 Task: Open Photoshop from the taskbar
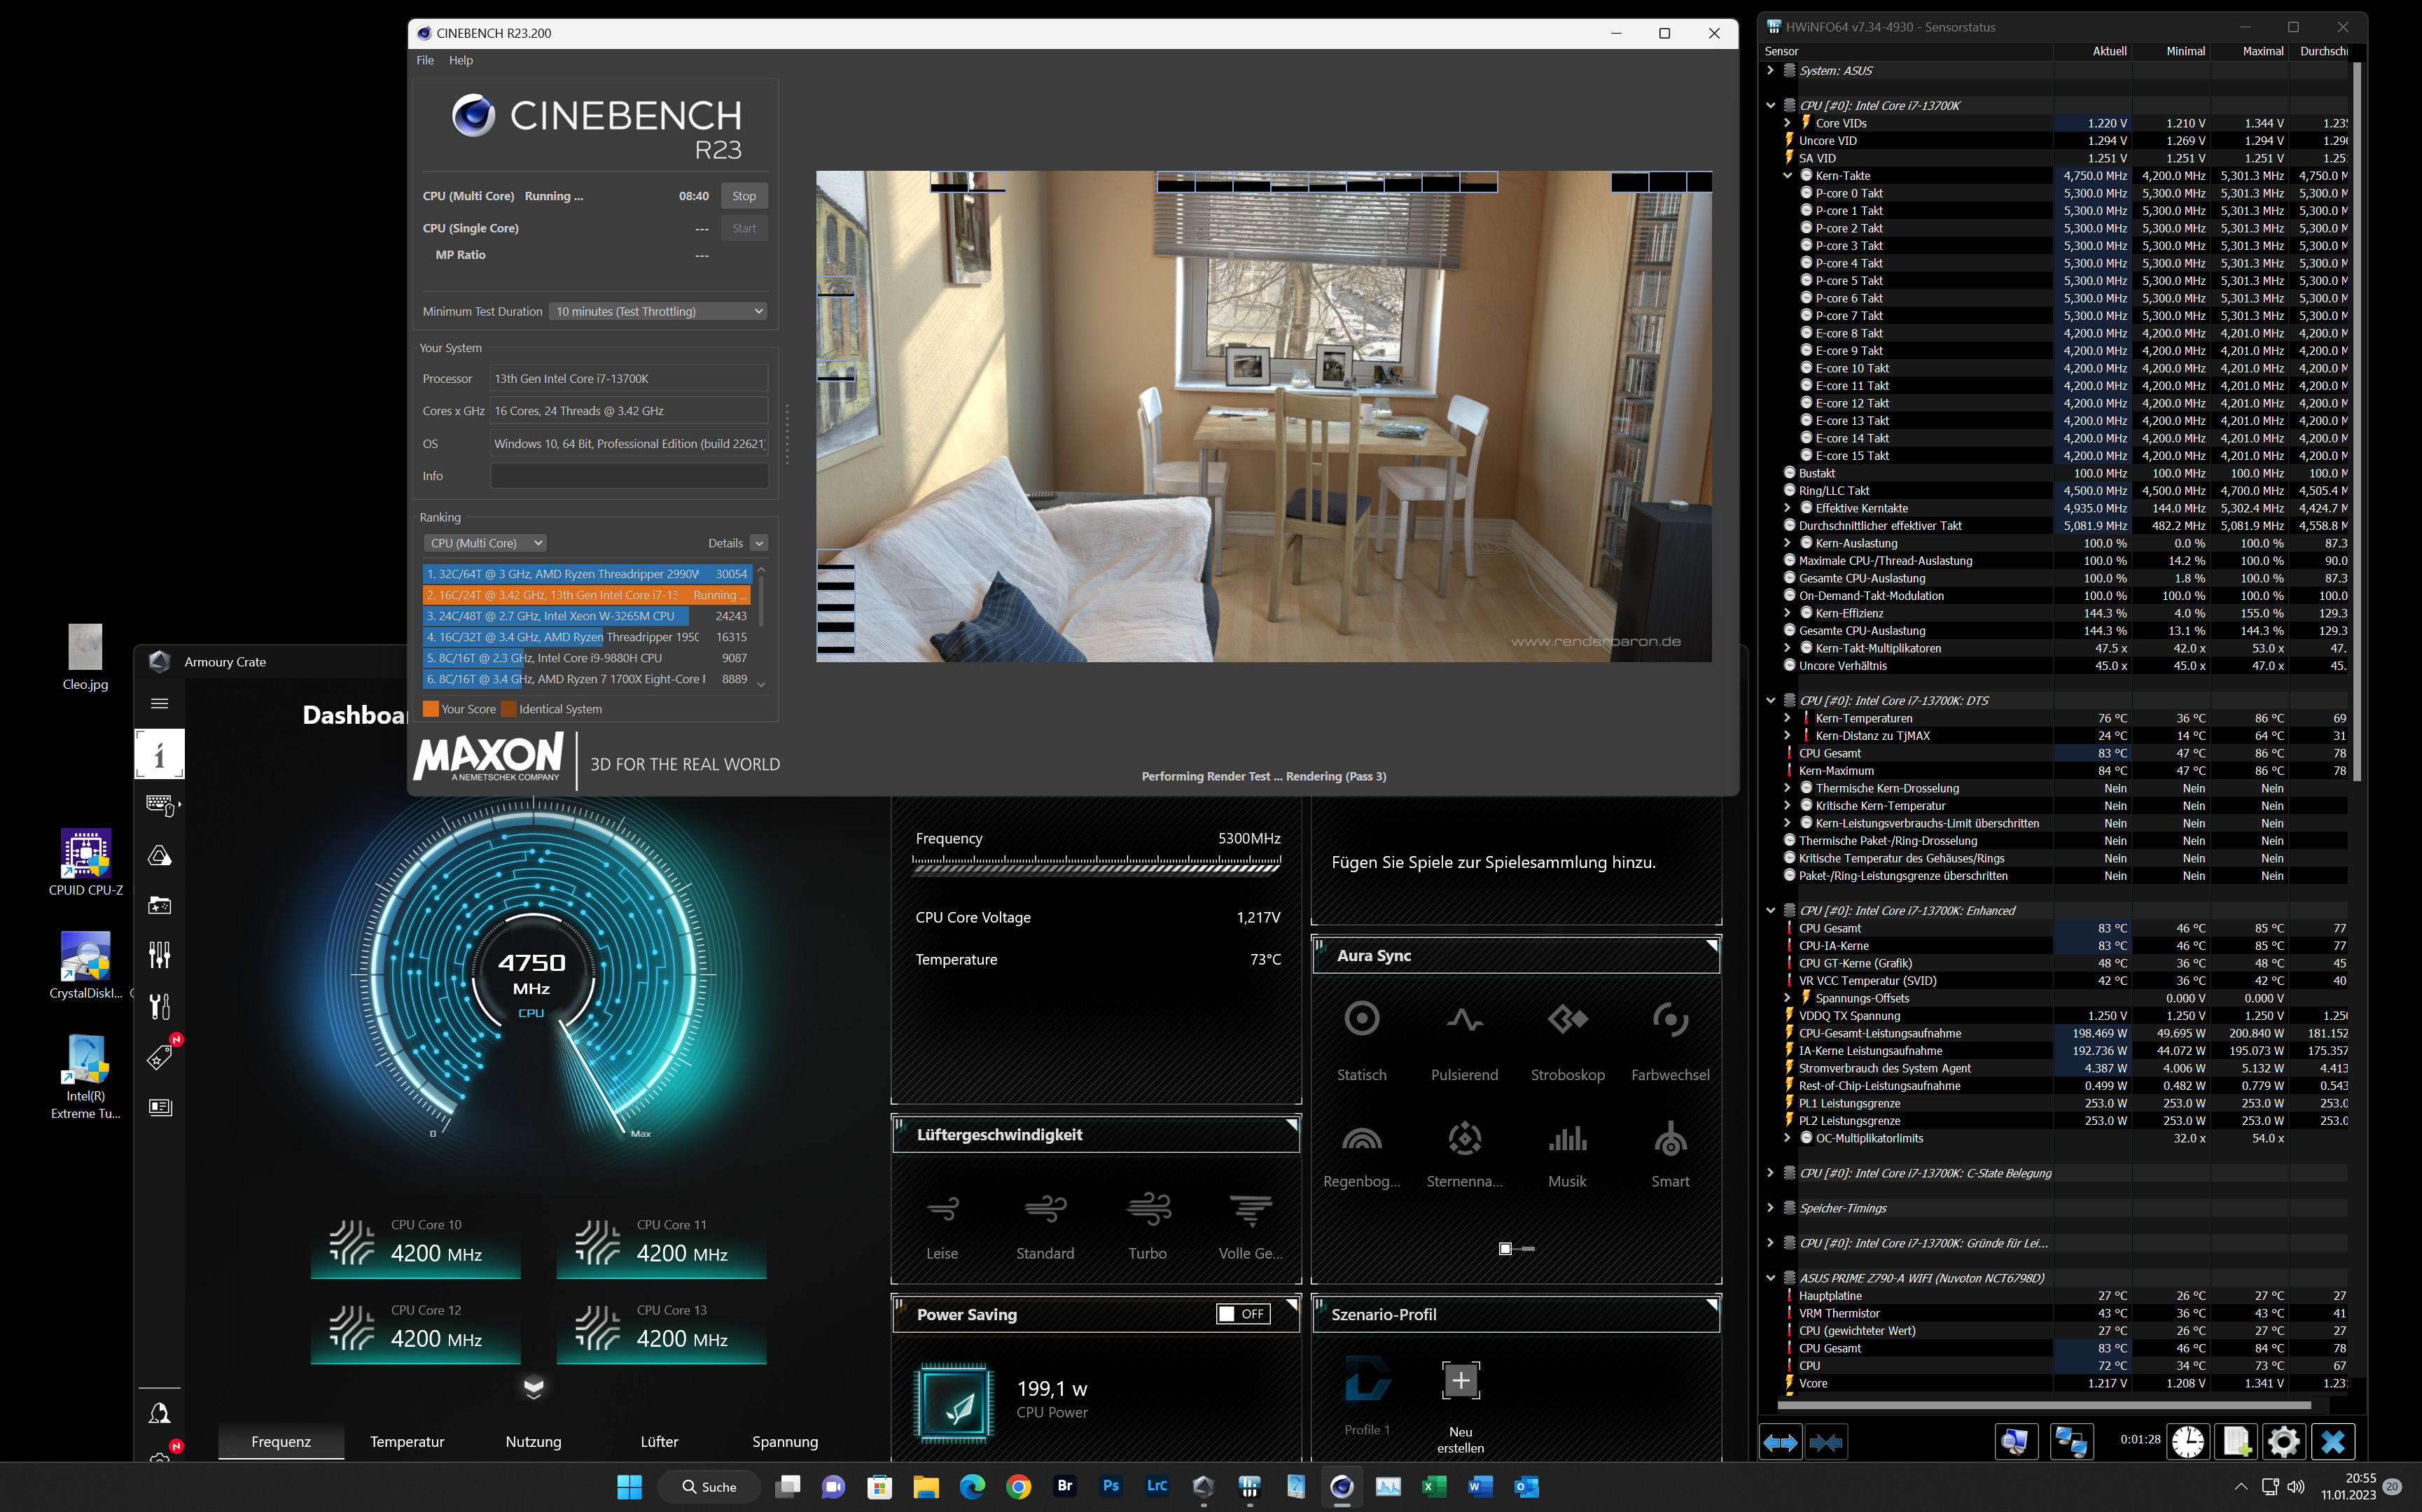pos(1110,1486)
